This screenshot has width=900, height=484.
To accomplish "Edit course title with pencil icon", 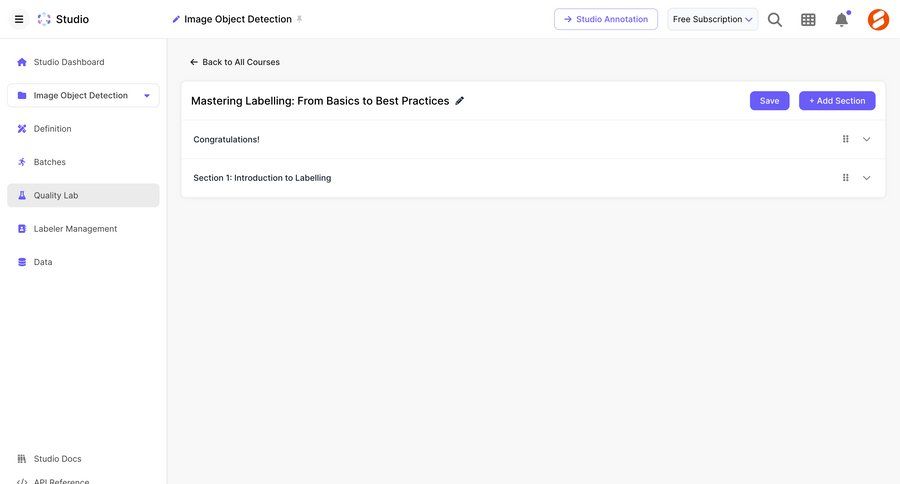I will [460, 101].
